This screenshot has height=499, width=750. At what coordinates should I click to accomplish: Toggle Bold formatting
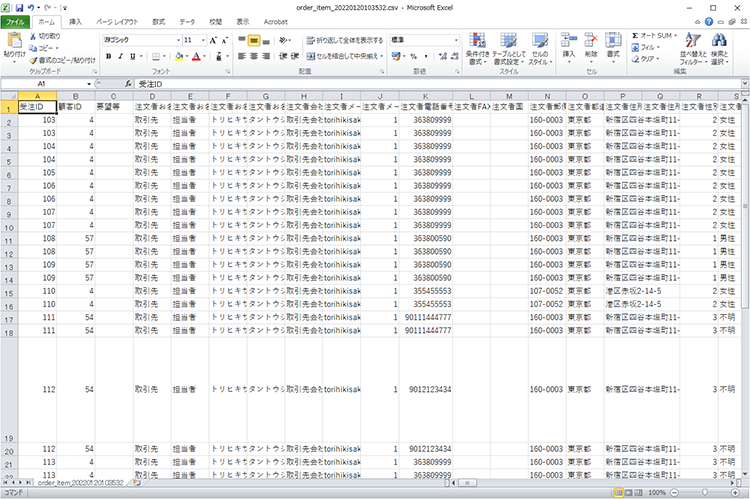tap(107, 57)
